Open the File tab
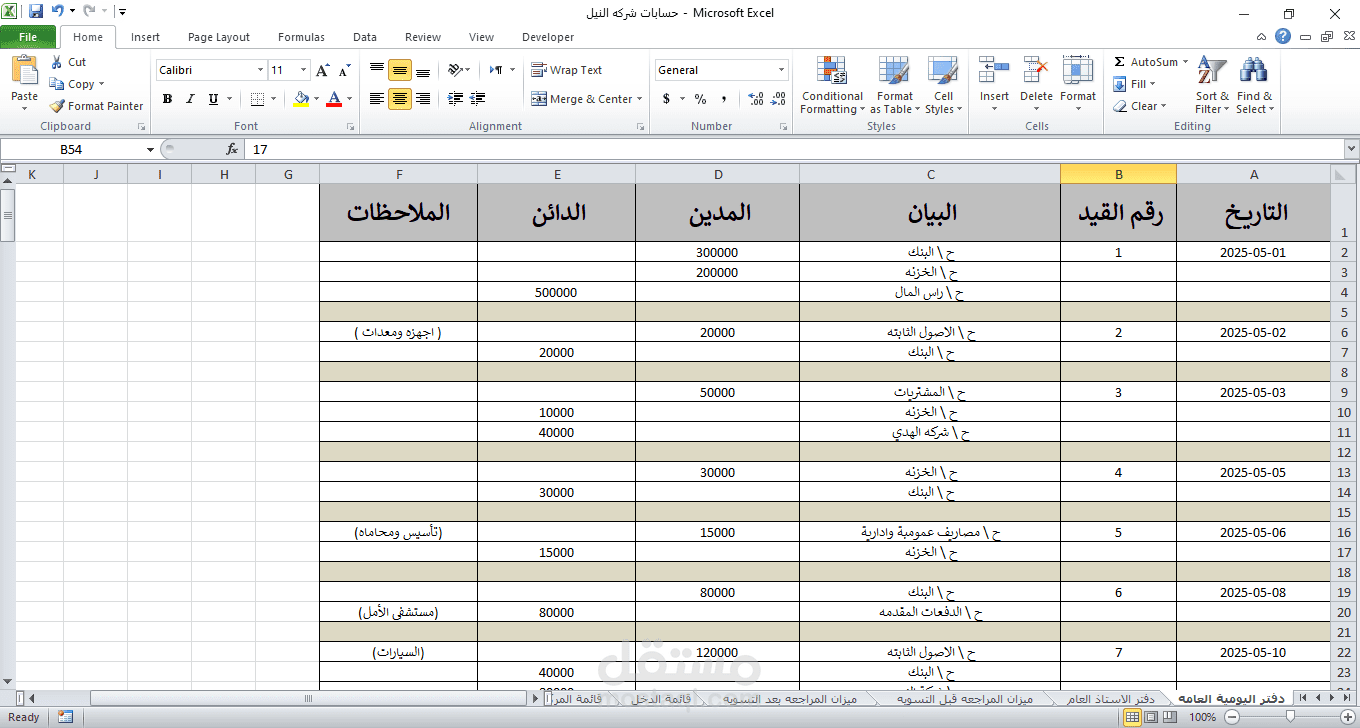This screenshot has height=728, width=1360. [x=28, y=37]
